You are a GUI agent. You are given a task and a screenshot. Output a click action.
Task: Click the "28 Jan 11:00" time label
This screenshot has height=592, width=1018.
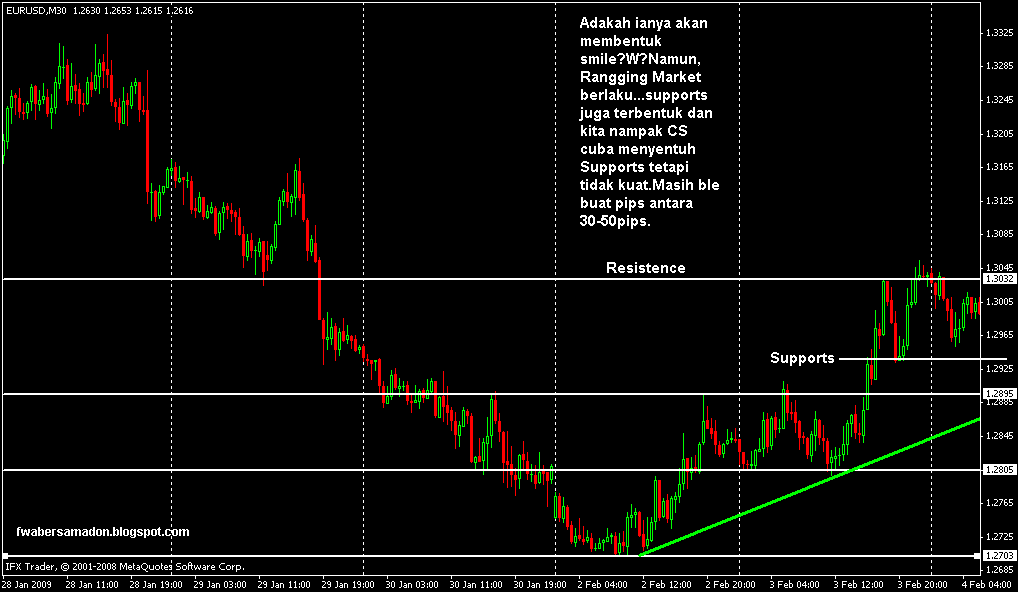pos(90,584)
